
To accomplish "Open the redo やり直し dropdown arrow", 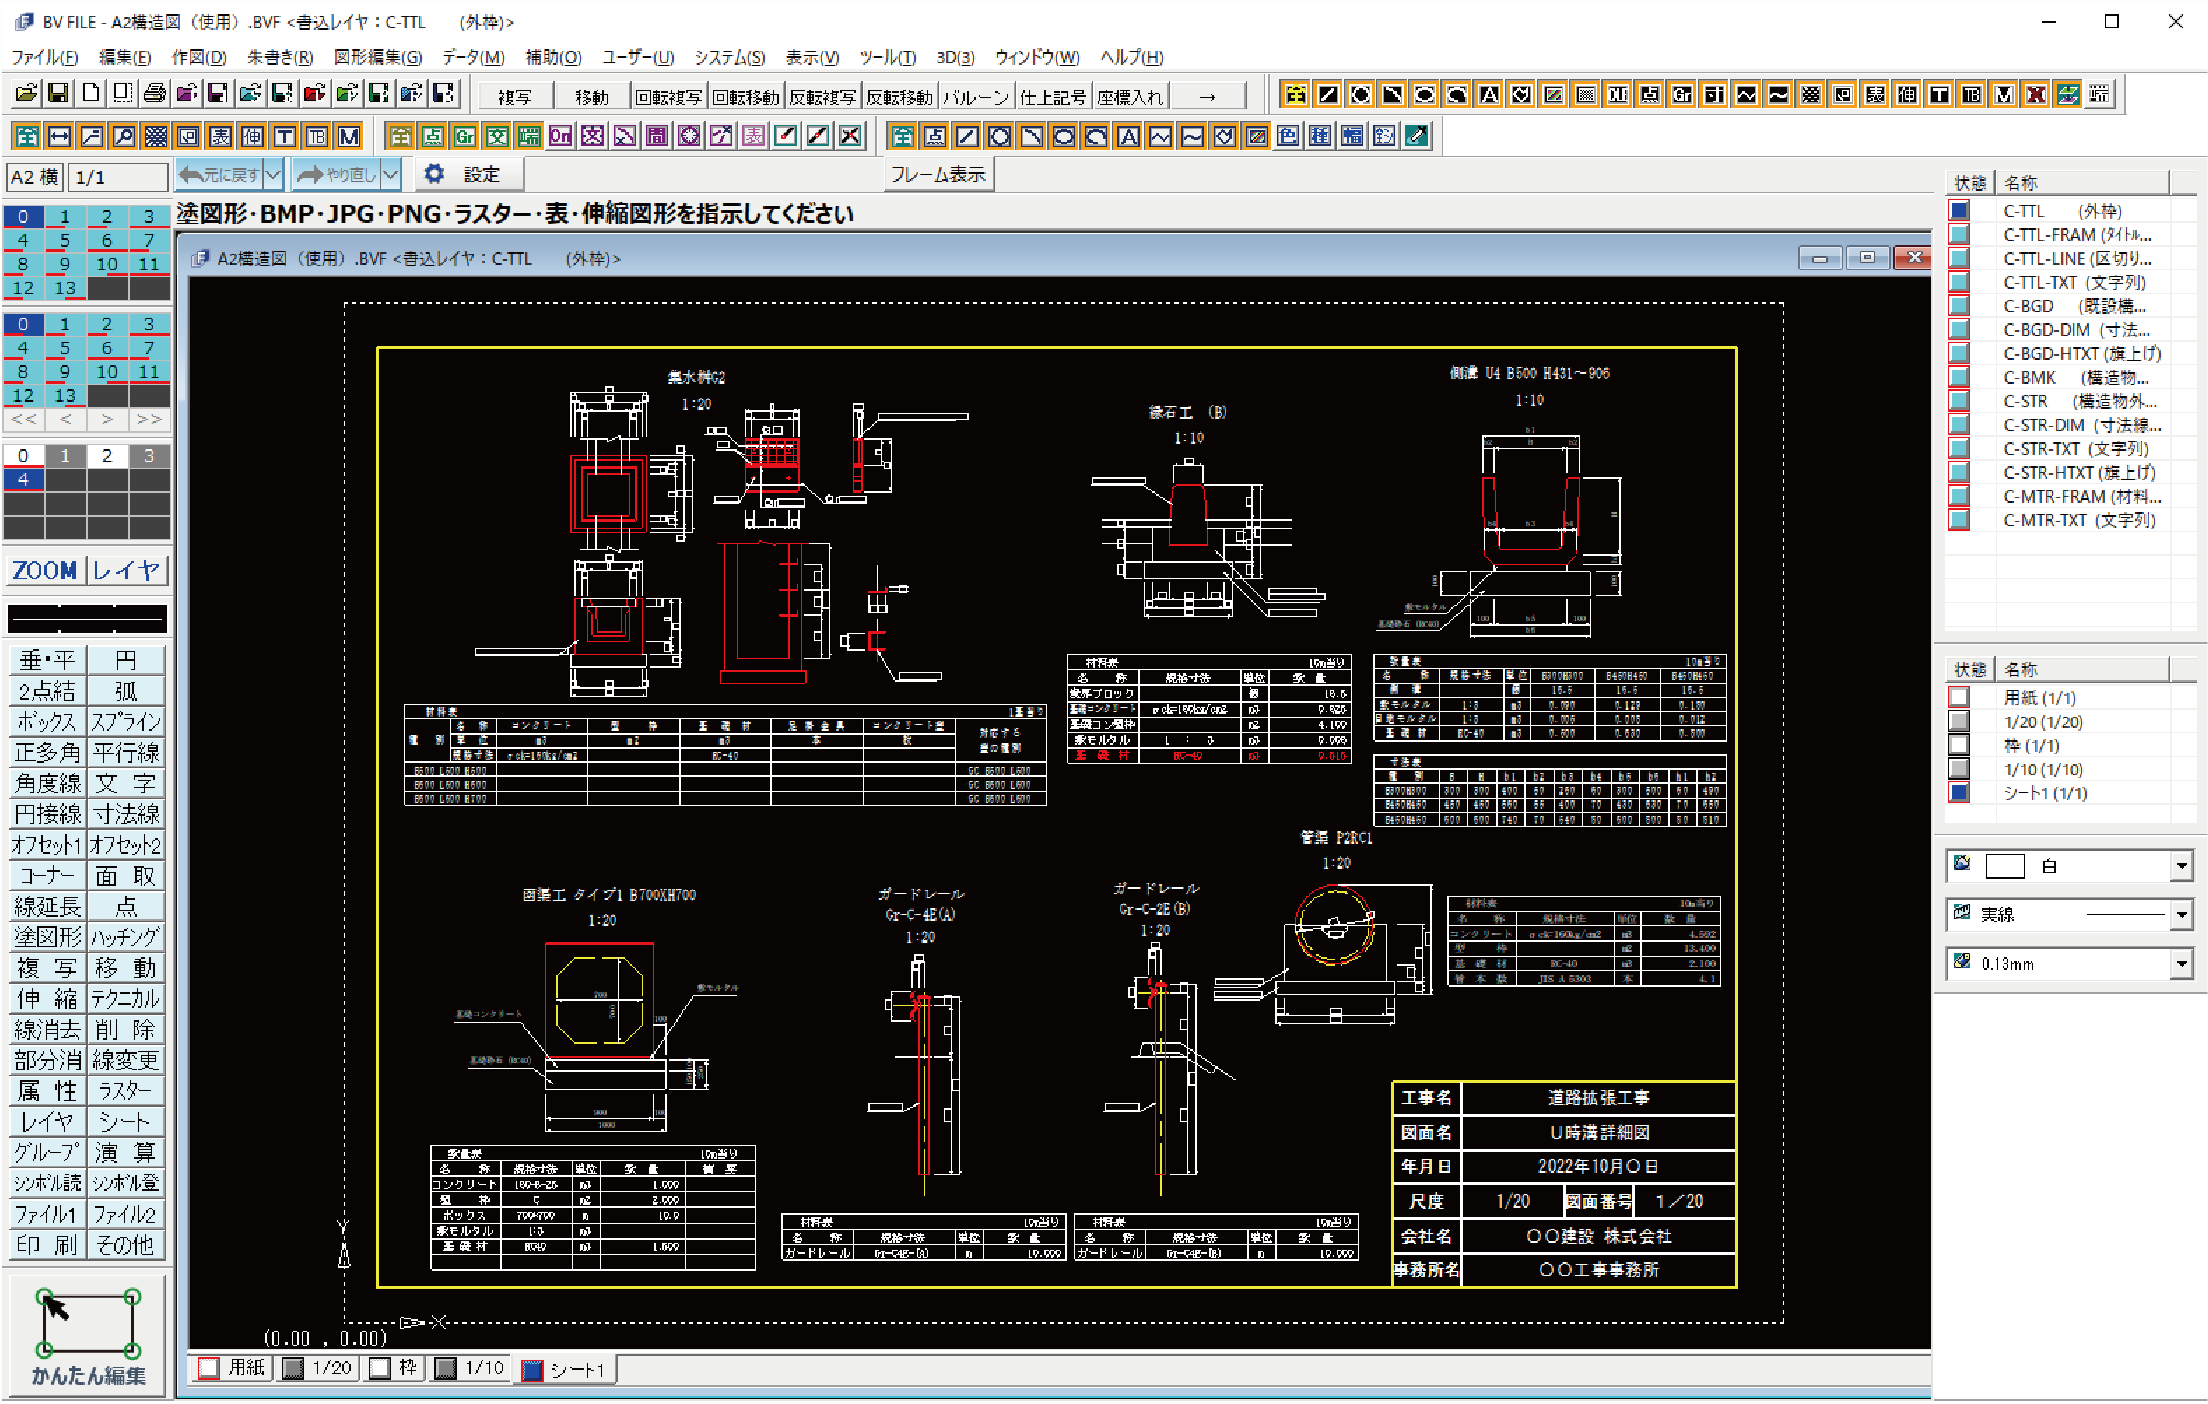I will [x=391, y=174].
